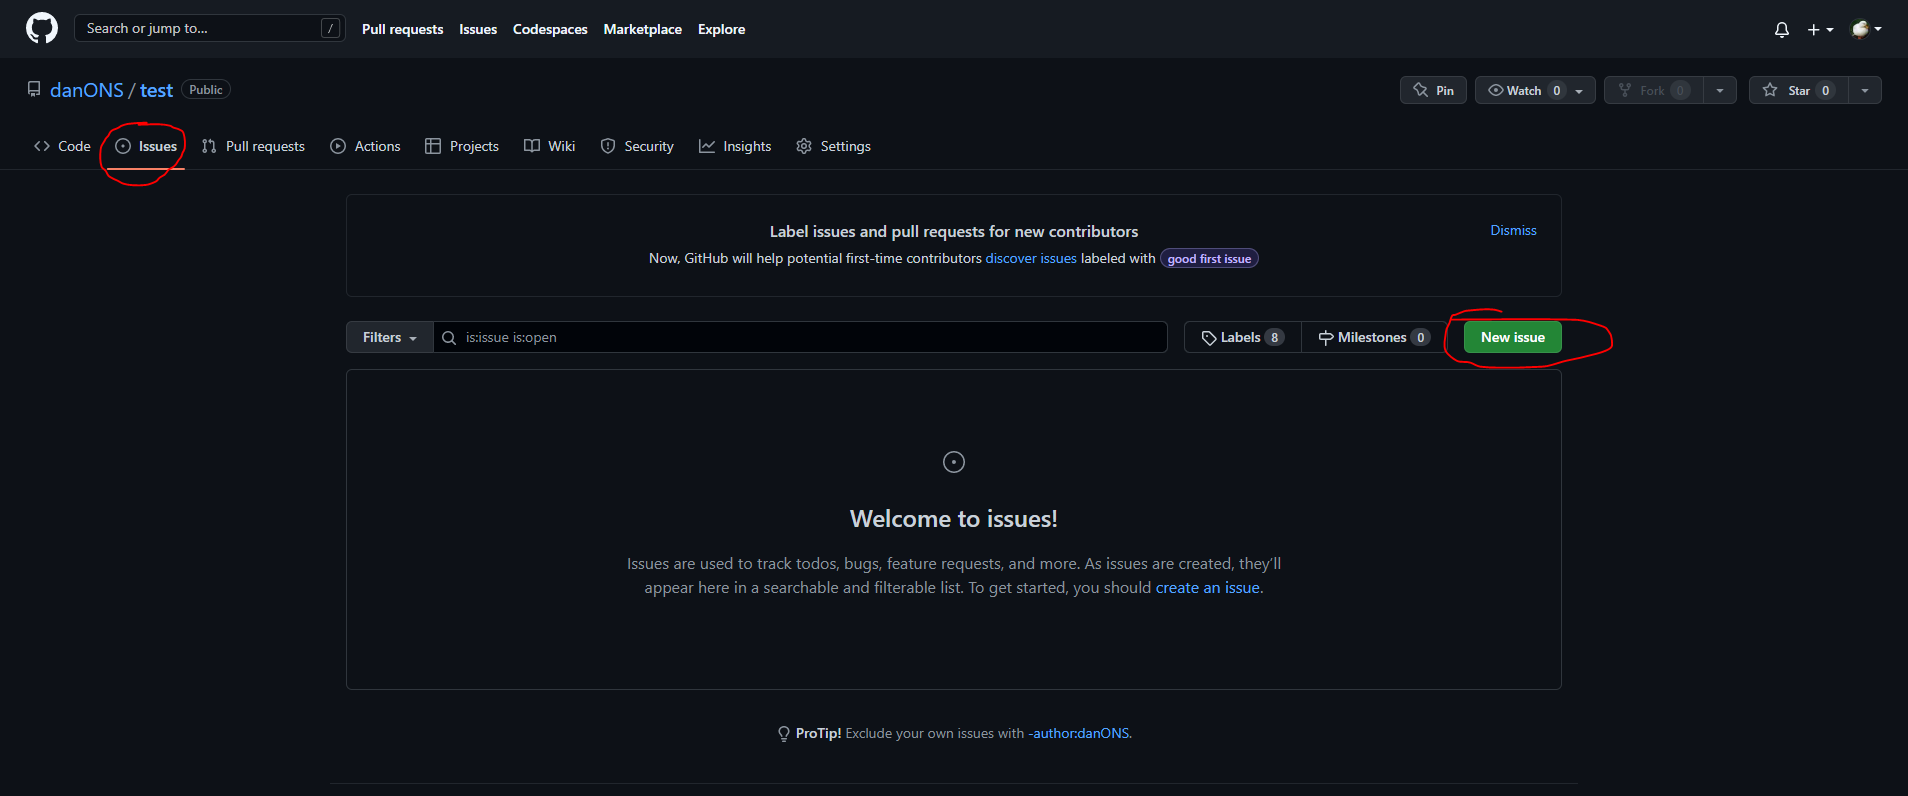This screenshot has width=1908, height=796.
Task: Open the Actions tab
Action: 365,146
